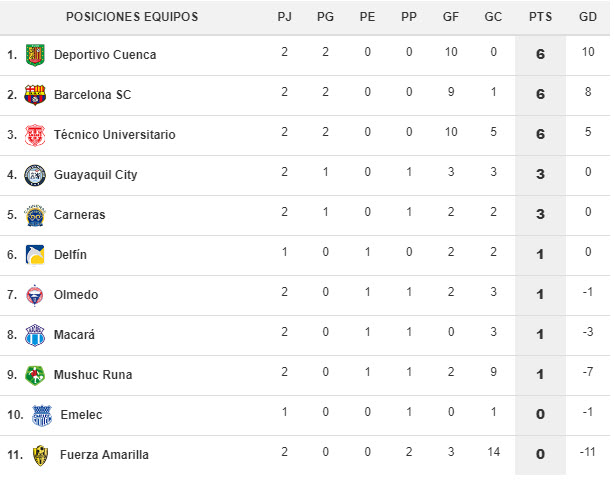Click the Olmedo team crest
614x480 pixels.
point(35,295)
